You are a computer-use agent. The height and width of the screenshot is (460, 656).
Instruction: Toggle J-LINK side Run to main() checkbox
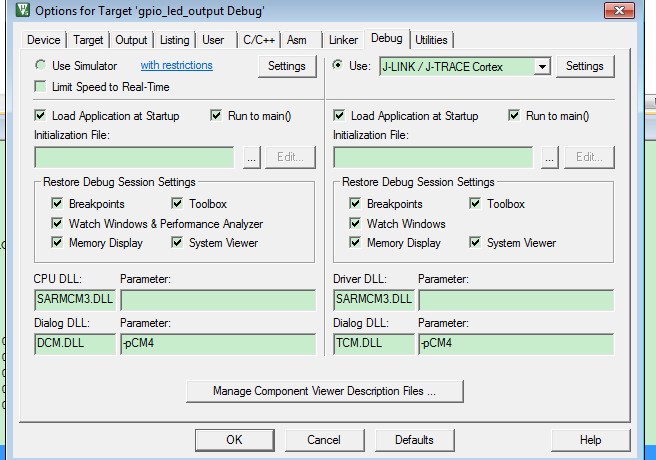[x=514, y=115]
